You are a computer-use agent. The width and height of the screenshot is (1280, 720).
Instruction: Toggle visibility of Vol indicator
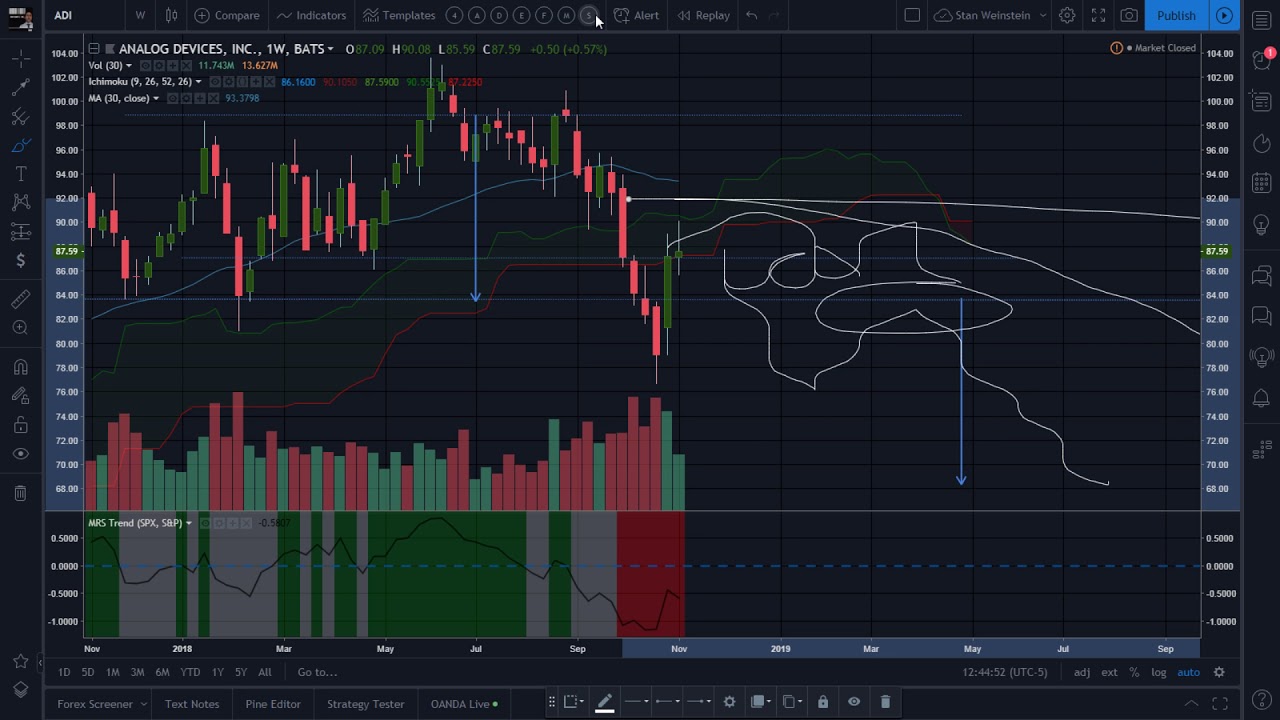(x=145, y=66)
